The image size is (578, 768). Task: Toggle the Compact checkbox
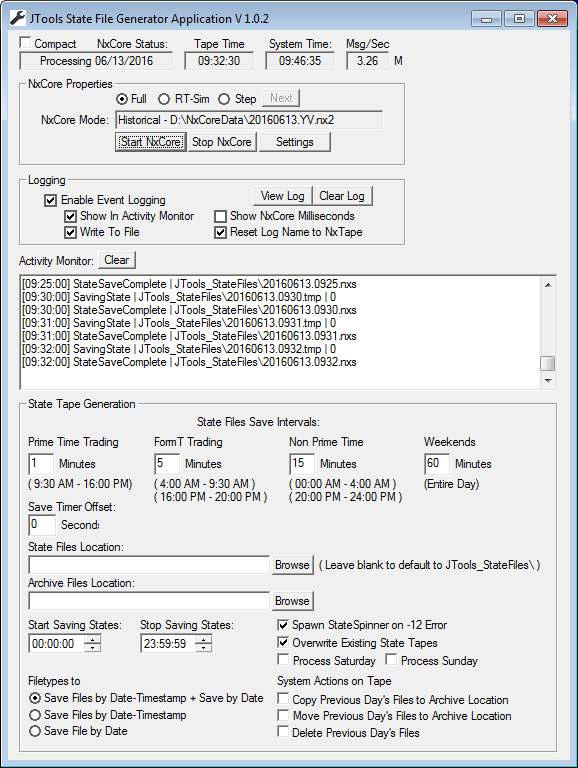pos(25,43)
